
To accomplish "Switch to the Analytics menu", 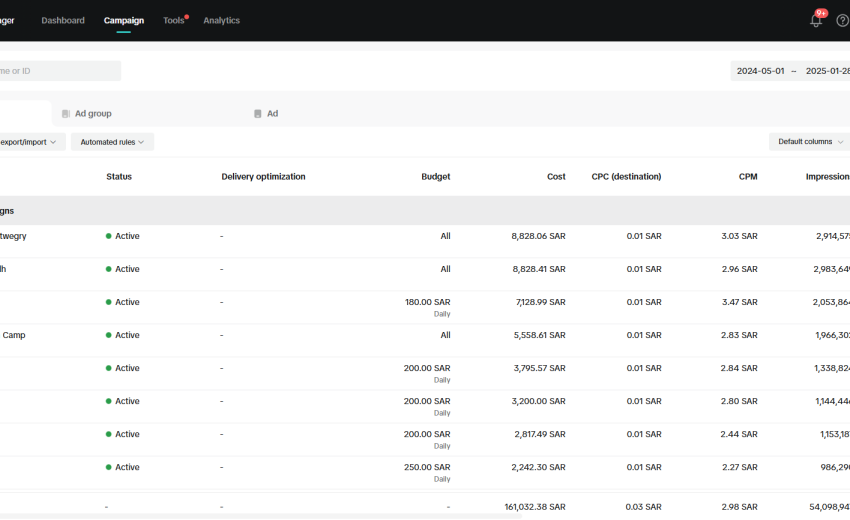I will [x=221, y=20].
